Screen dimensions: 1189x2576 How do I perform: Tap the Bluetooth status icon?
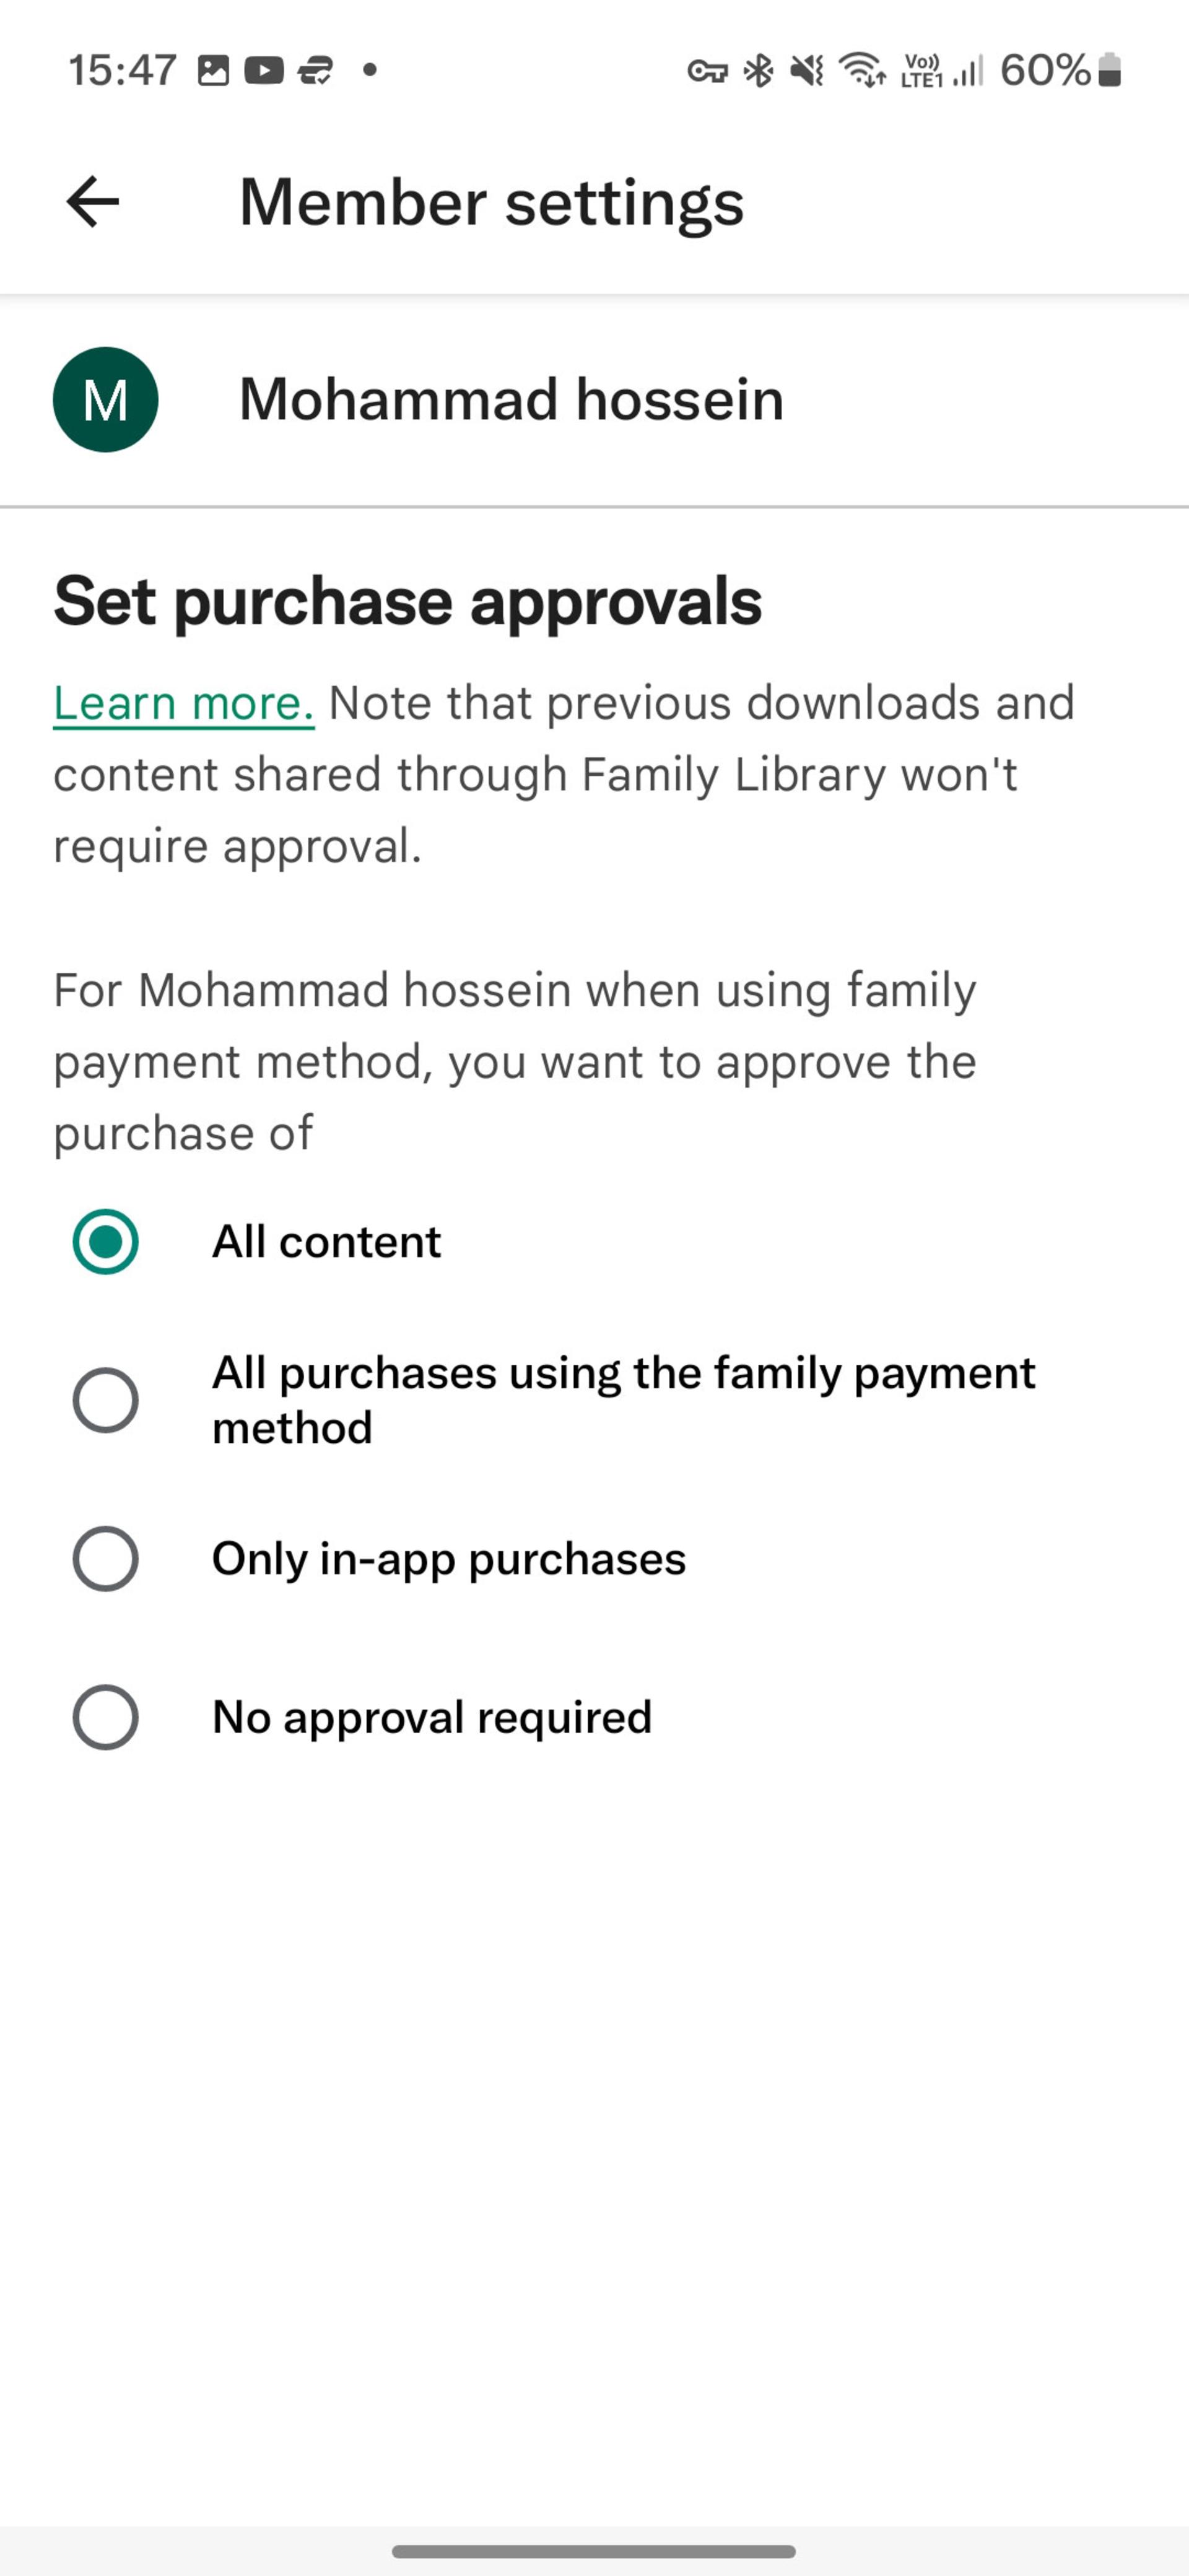pos(760,70)
